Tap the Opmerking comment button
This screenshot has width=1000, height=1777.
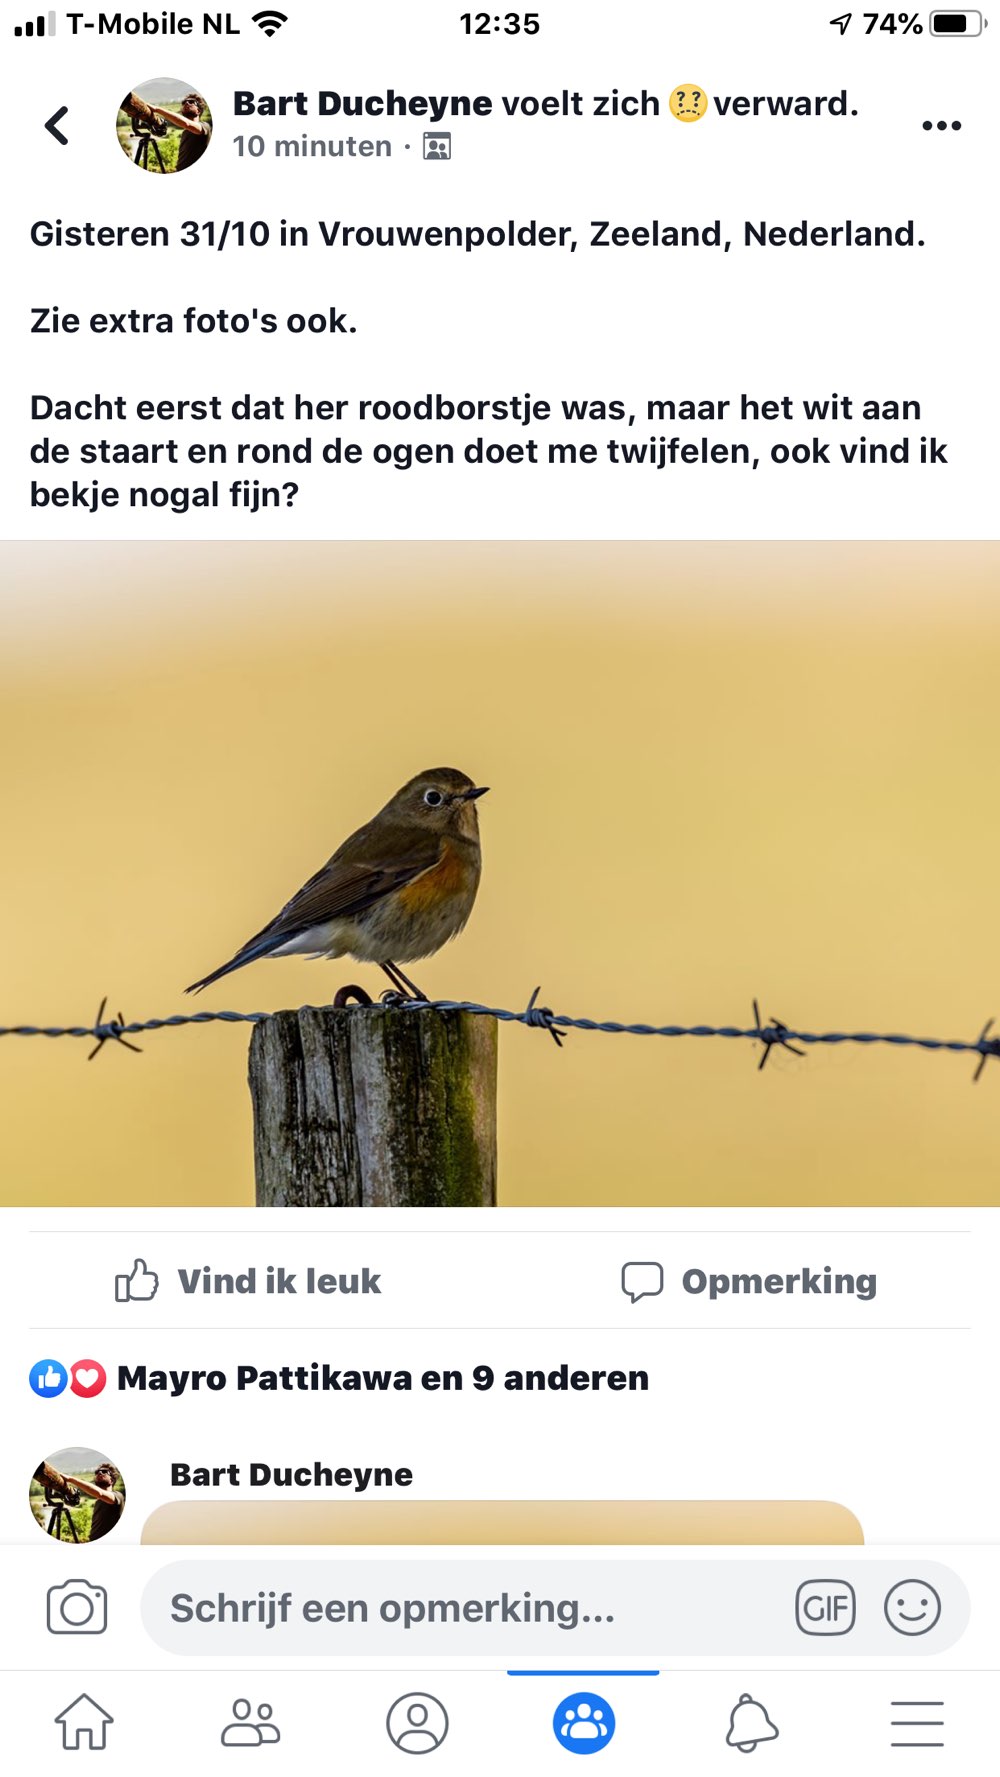point(749,1281)
